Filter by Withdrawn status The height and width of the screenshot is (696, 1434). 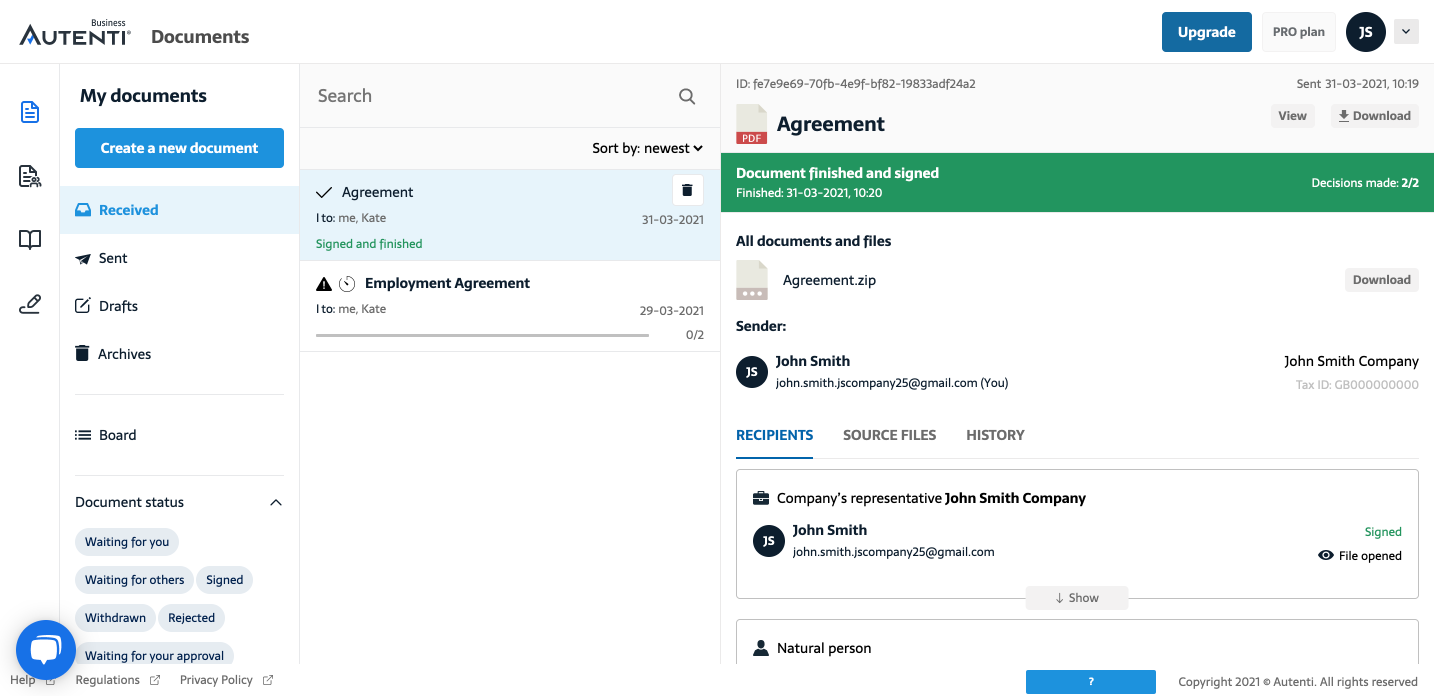tap(116, 618)
